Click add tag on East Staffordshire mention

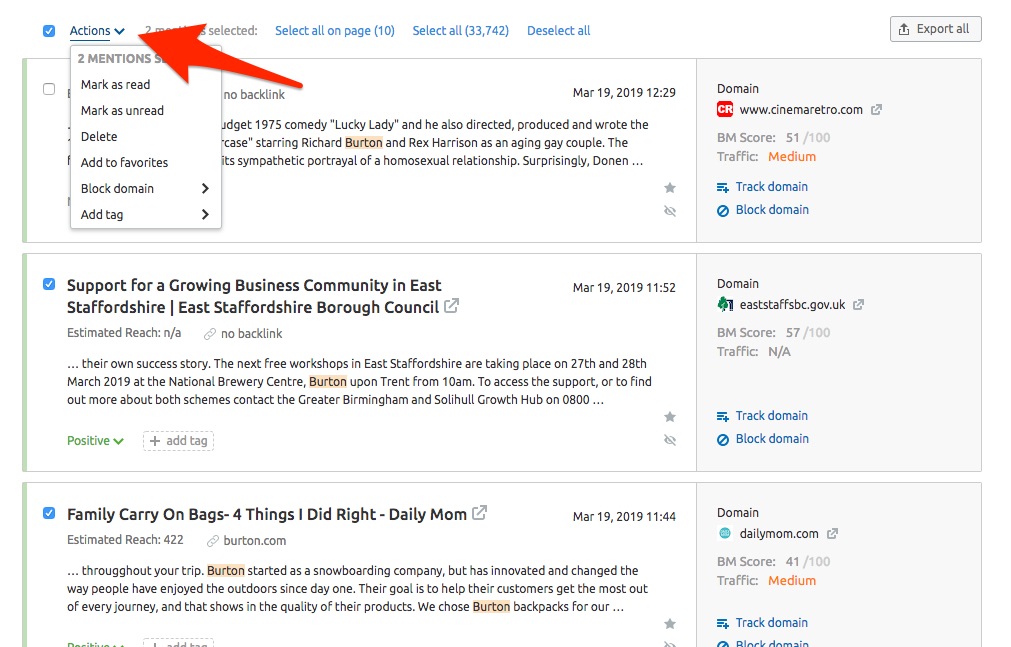[179, 441]
